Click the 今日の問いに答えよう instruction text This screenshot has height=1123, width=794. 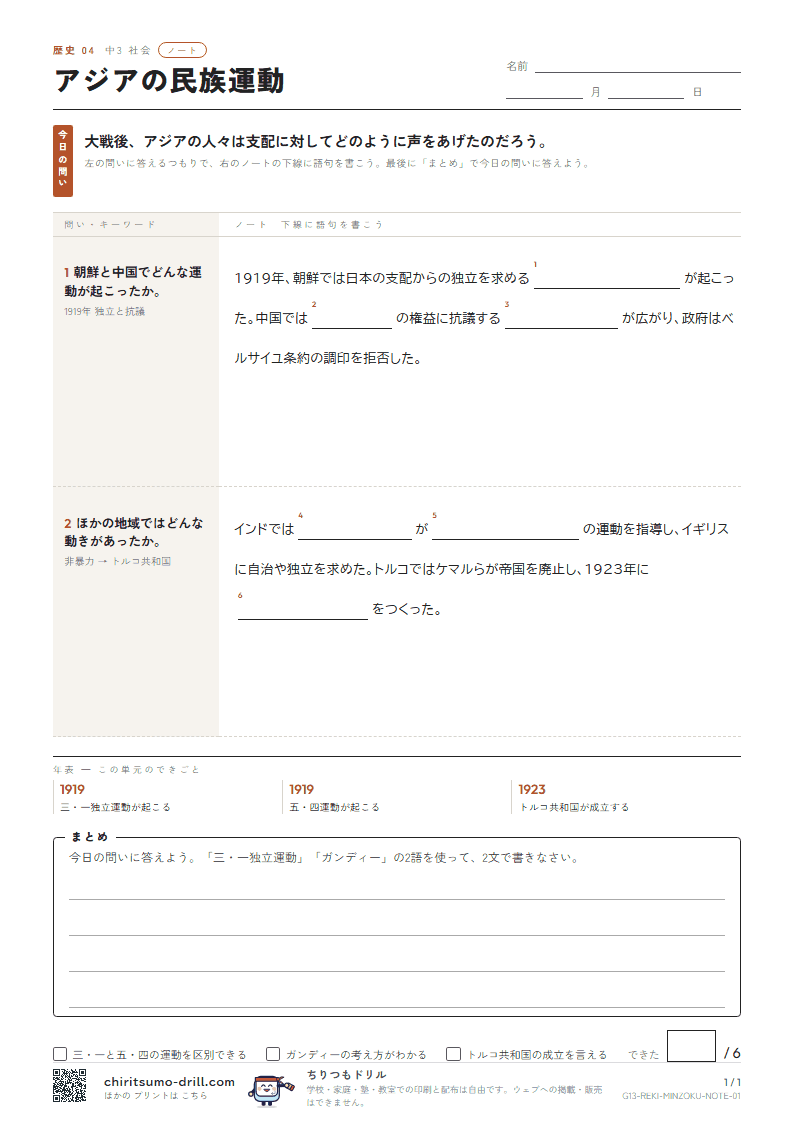pos(324,857)
